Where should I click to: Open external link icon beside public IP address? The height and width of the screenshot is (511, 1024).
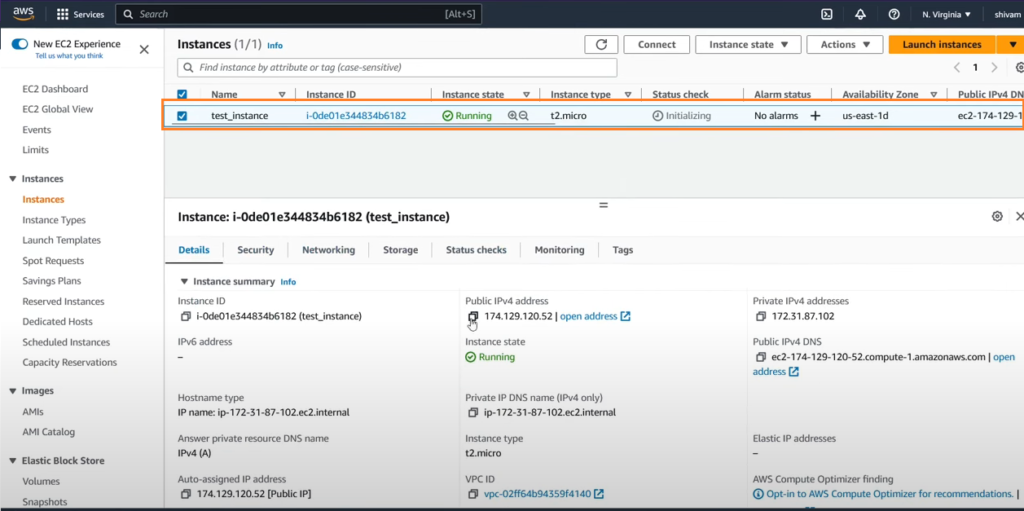(625, 316)
